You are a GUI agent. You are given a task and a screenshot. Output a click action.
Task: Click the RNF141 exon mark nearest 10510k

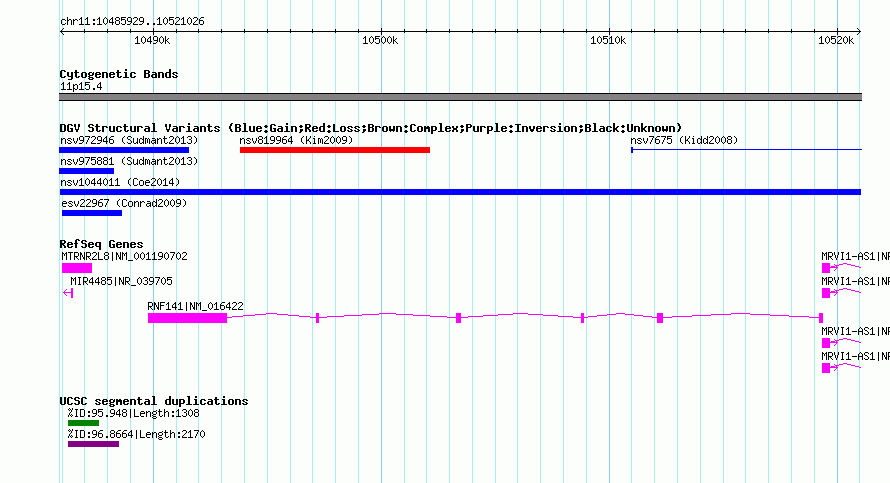582,318
